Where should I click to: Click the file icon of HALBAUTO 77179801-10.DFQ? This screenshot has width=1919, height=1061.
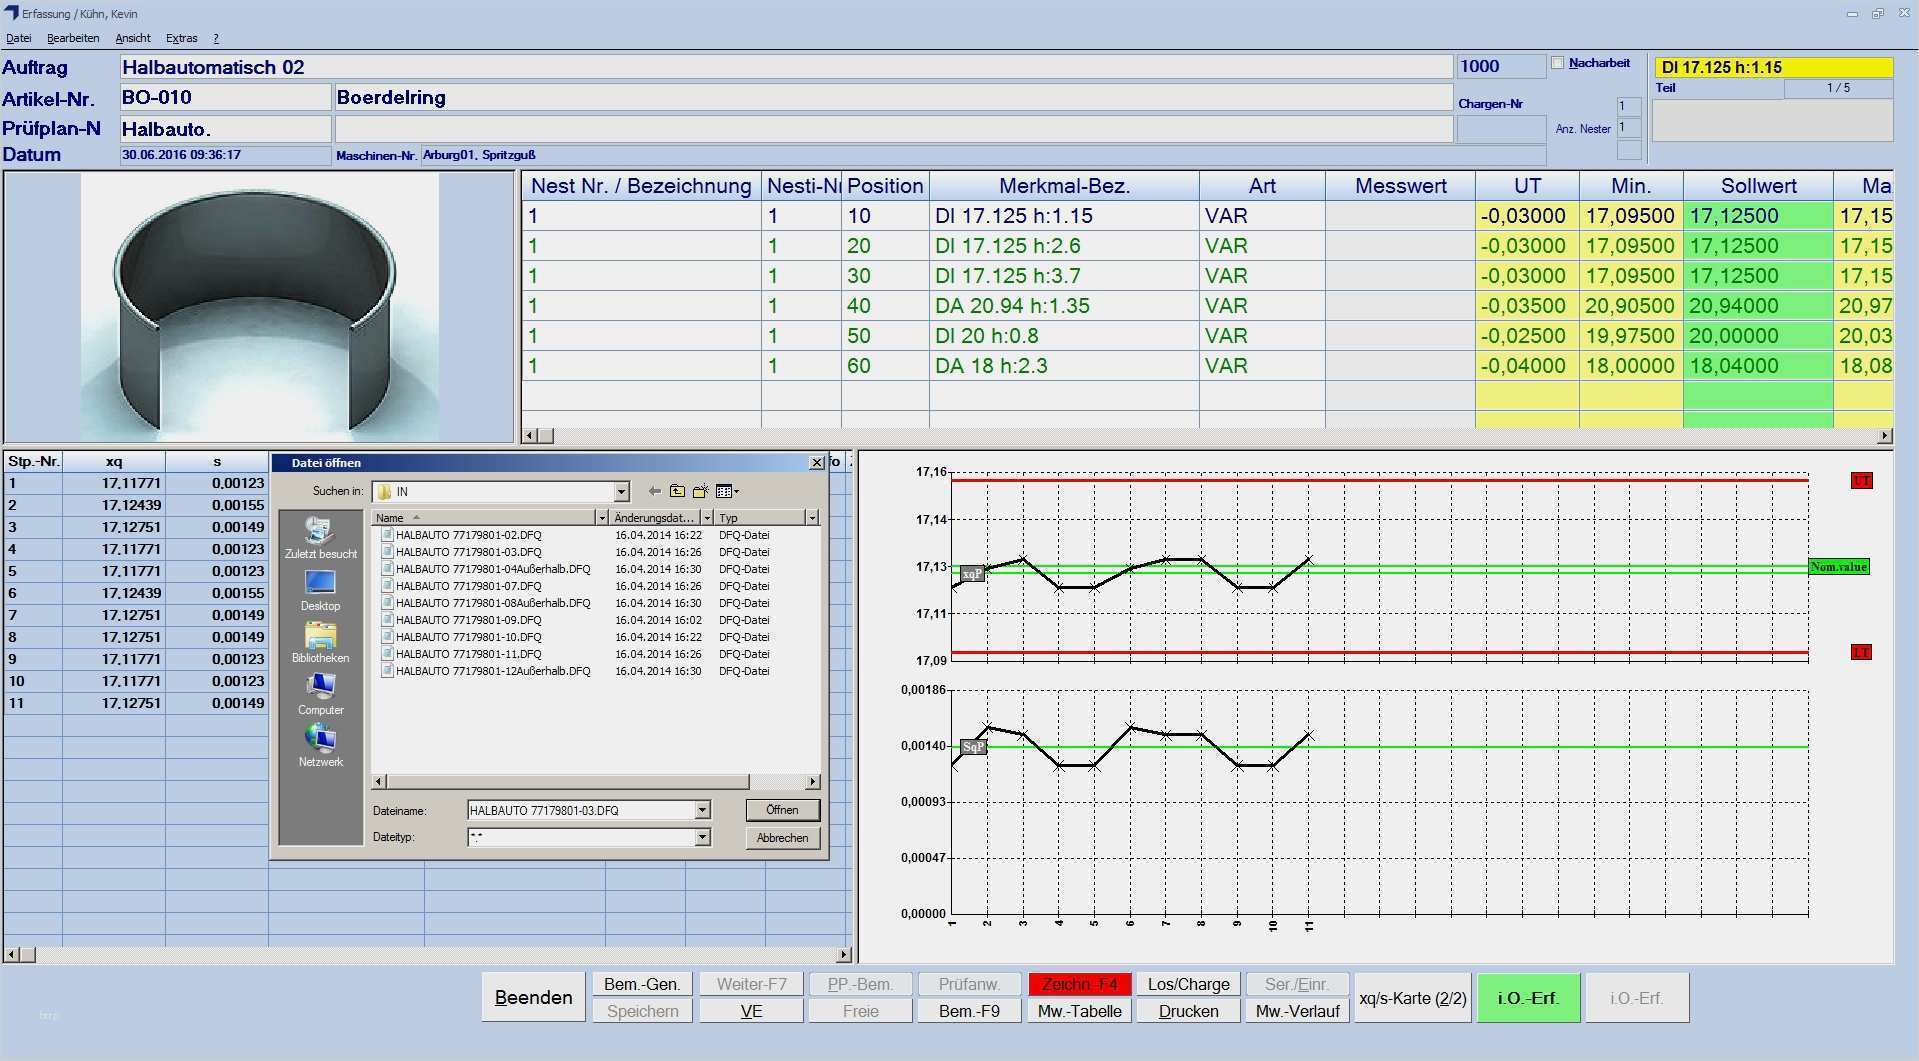(x=387, y=637)
